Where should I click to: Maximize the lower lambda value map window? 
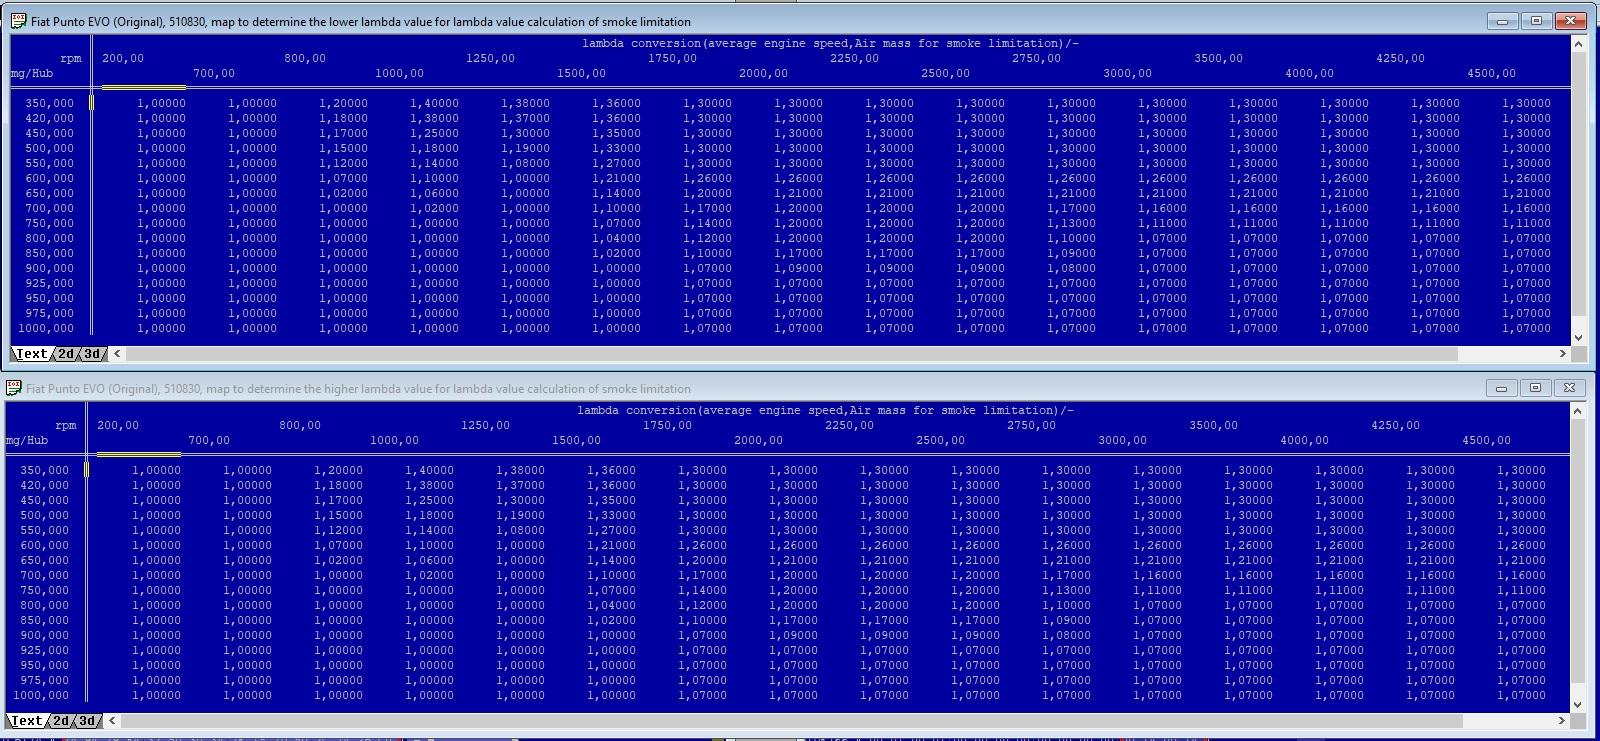[x=1537, y=21]
